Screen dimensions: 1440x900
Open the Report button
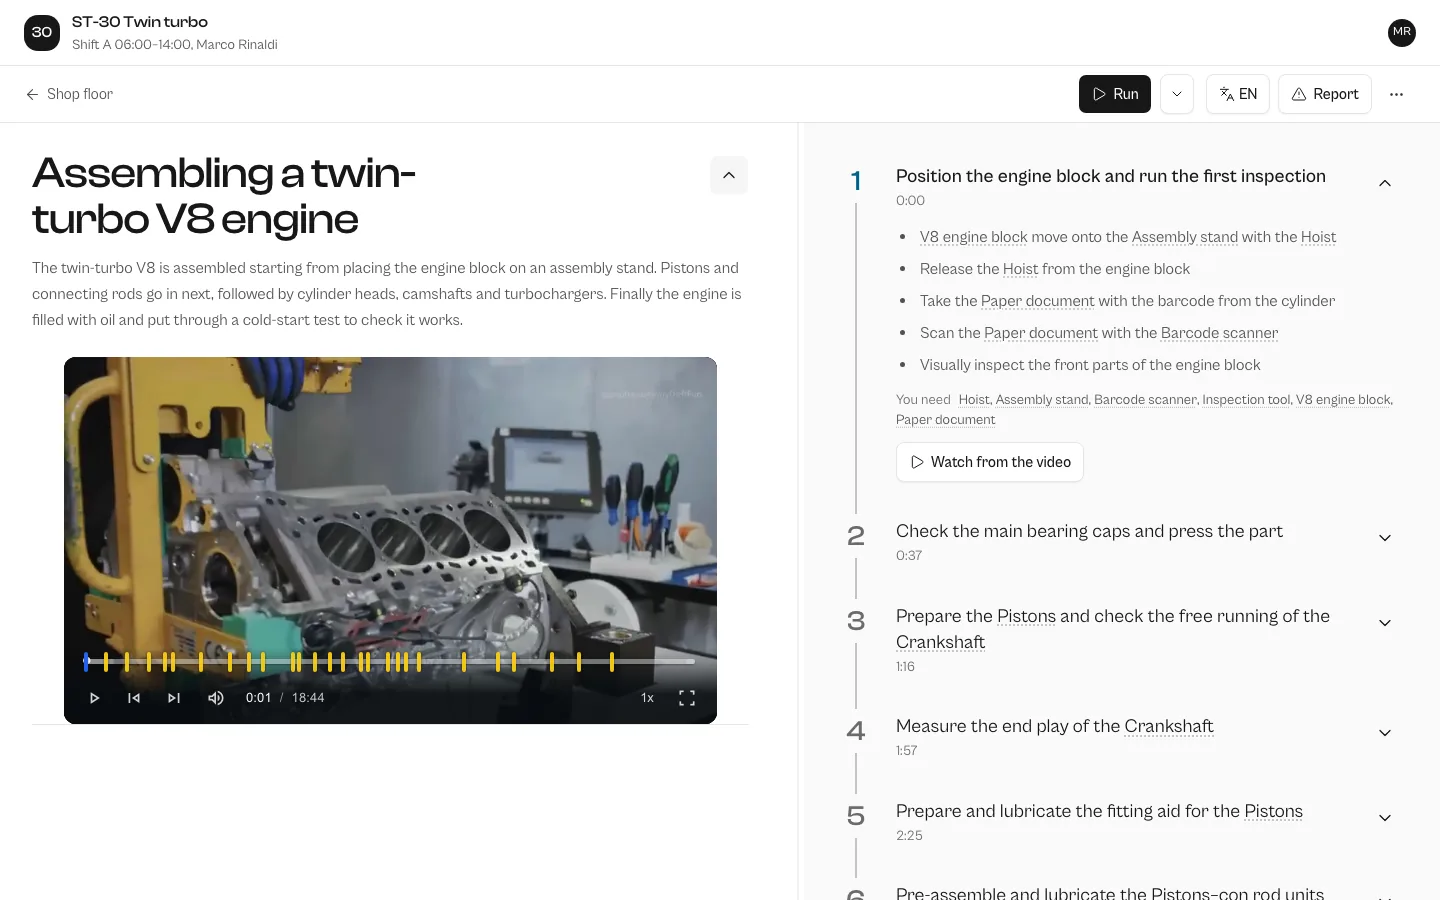tap(1325, 94)
